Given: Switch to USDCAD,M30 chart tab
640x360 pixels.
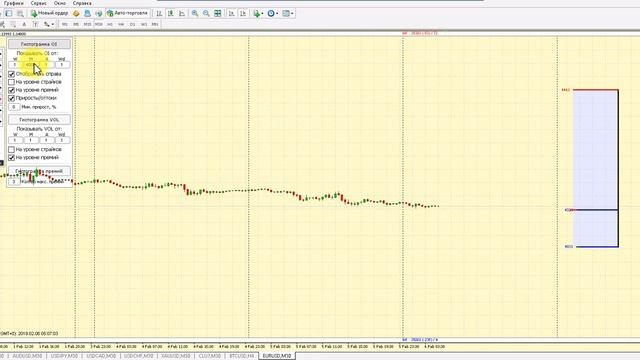Looking at the screenshot, I should 101,356.
